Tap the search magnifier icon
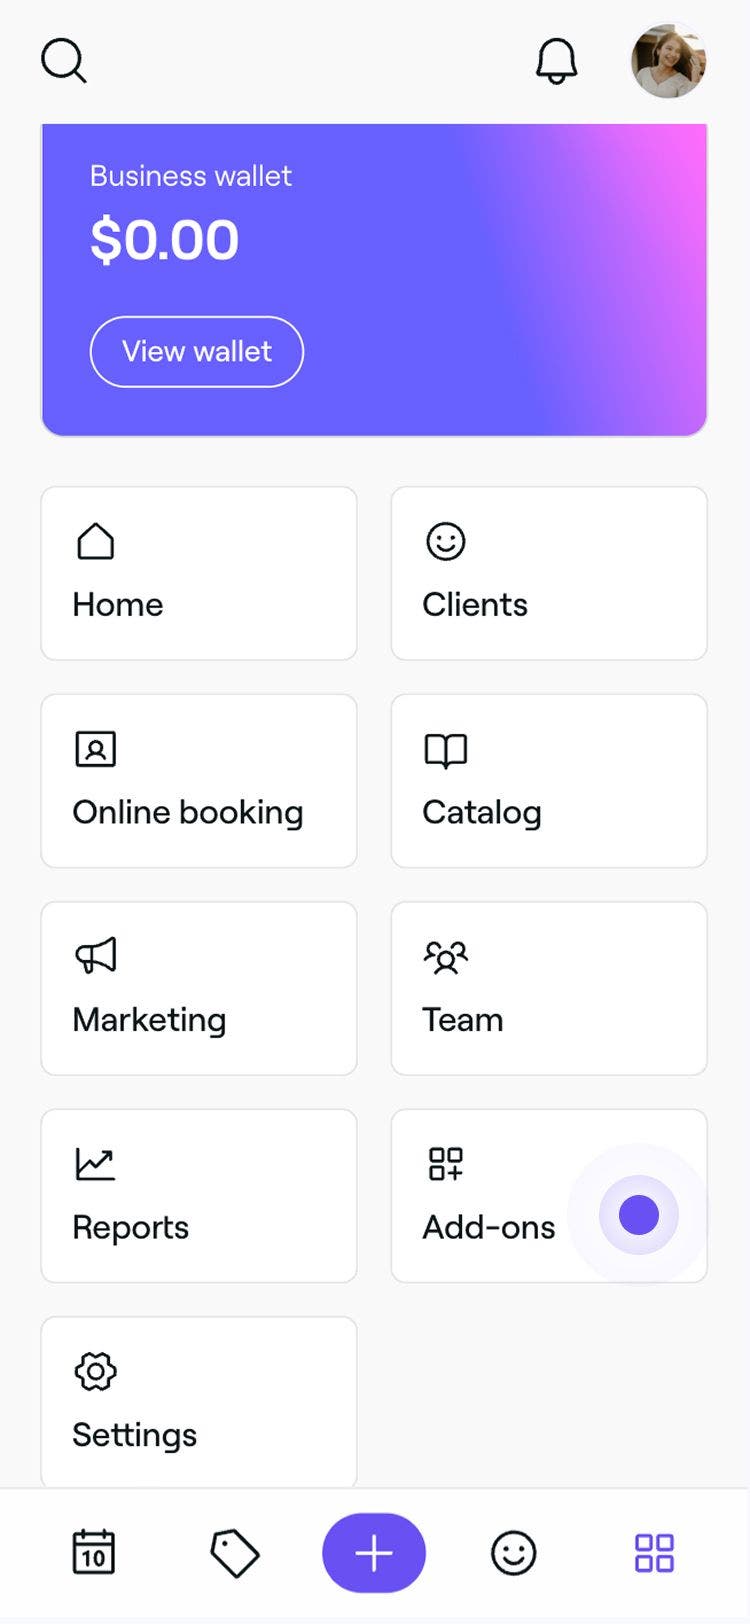 coord(64,61)
